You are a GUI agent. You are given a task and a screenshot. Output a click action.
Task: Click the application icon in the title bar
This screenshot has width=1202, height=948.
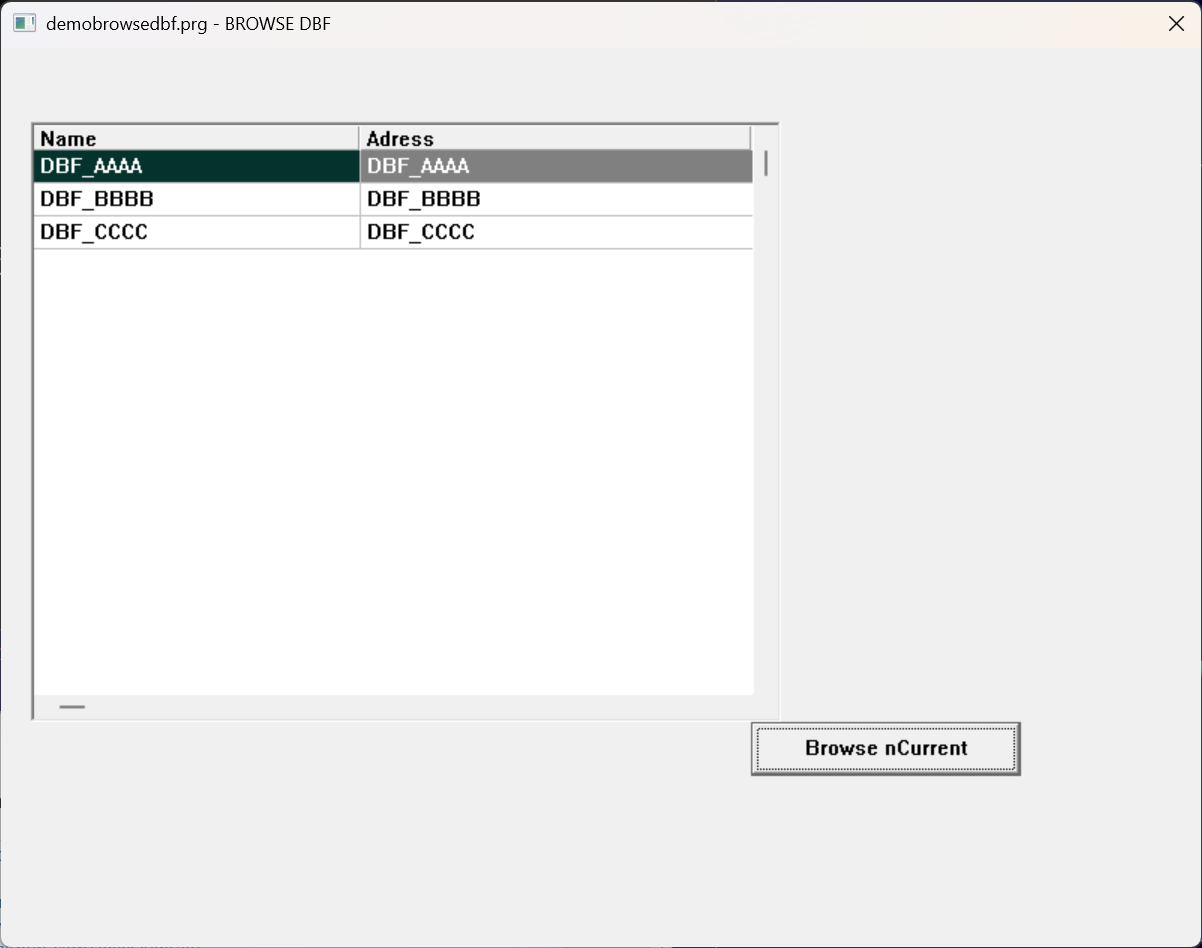coord(25,23)
